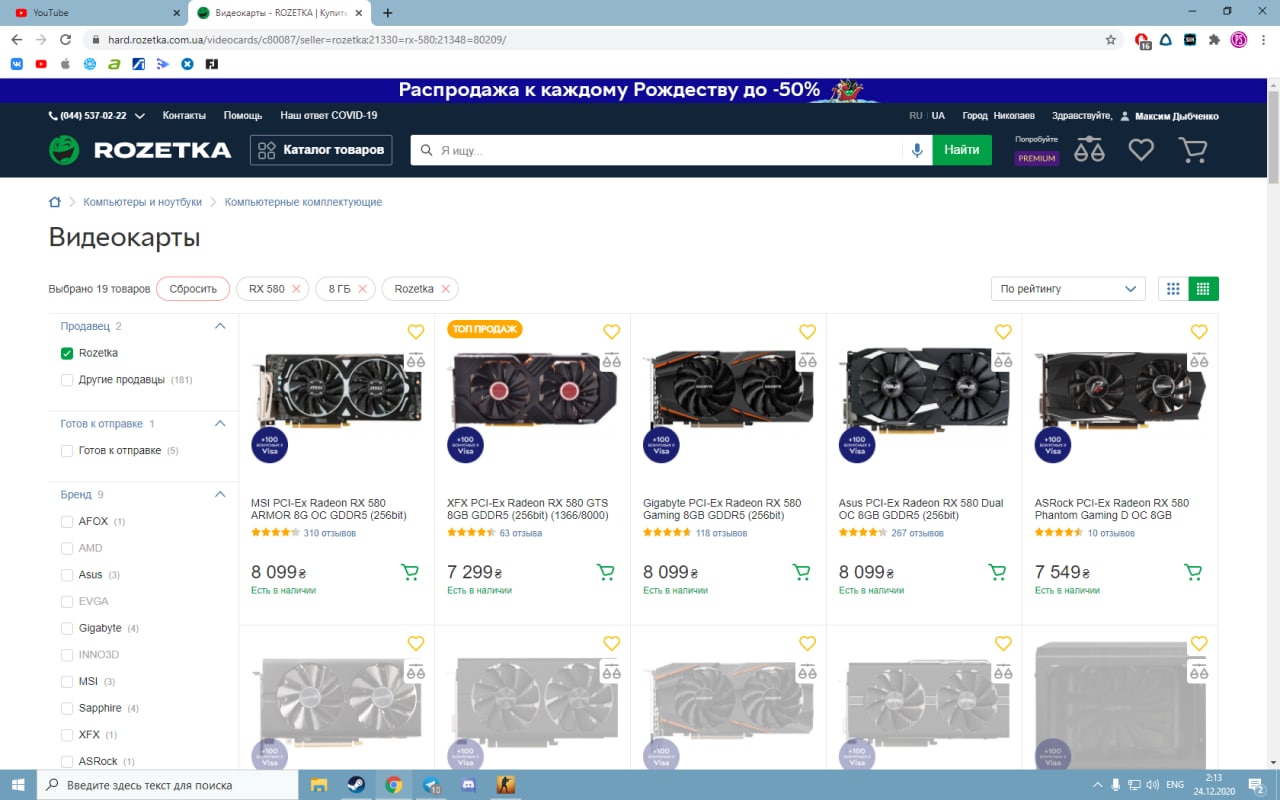Open the 310 отзывов reviews link

coord(330,533)
